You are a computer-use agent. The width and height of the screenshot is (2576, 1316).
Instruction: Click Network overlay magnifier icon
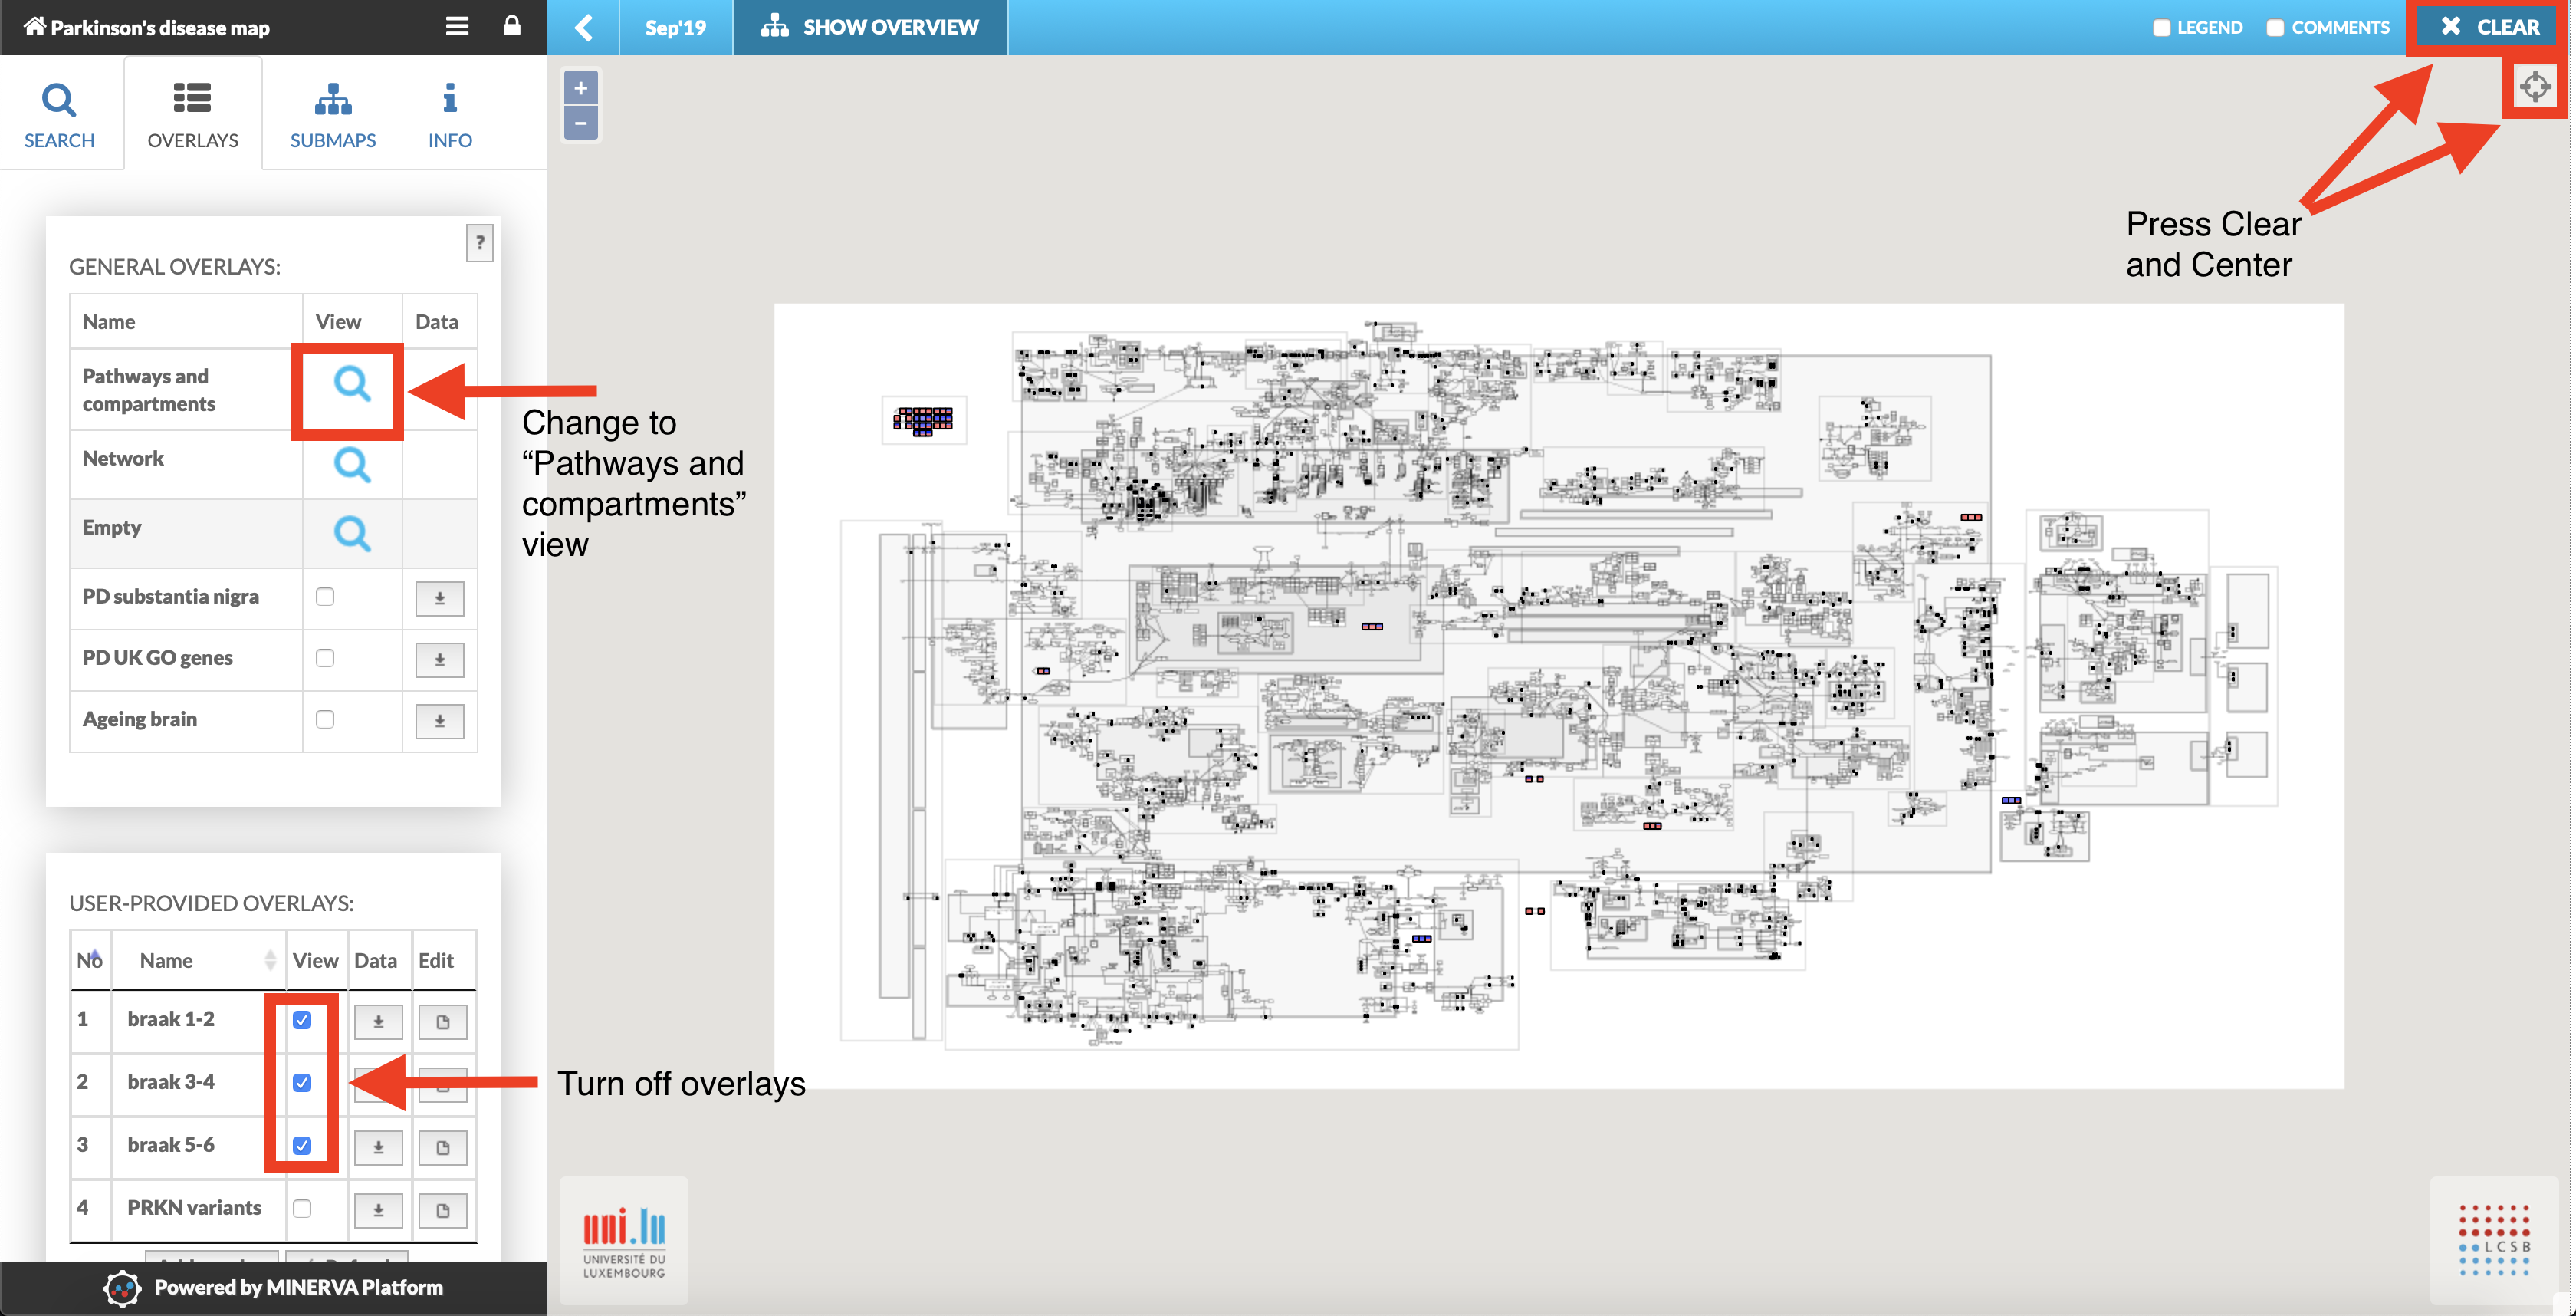(x=351, y=464)
